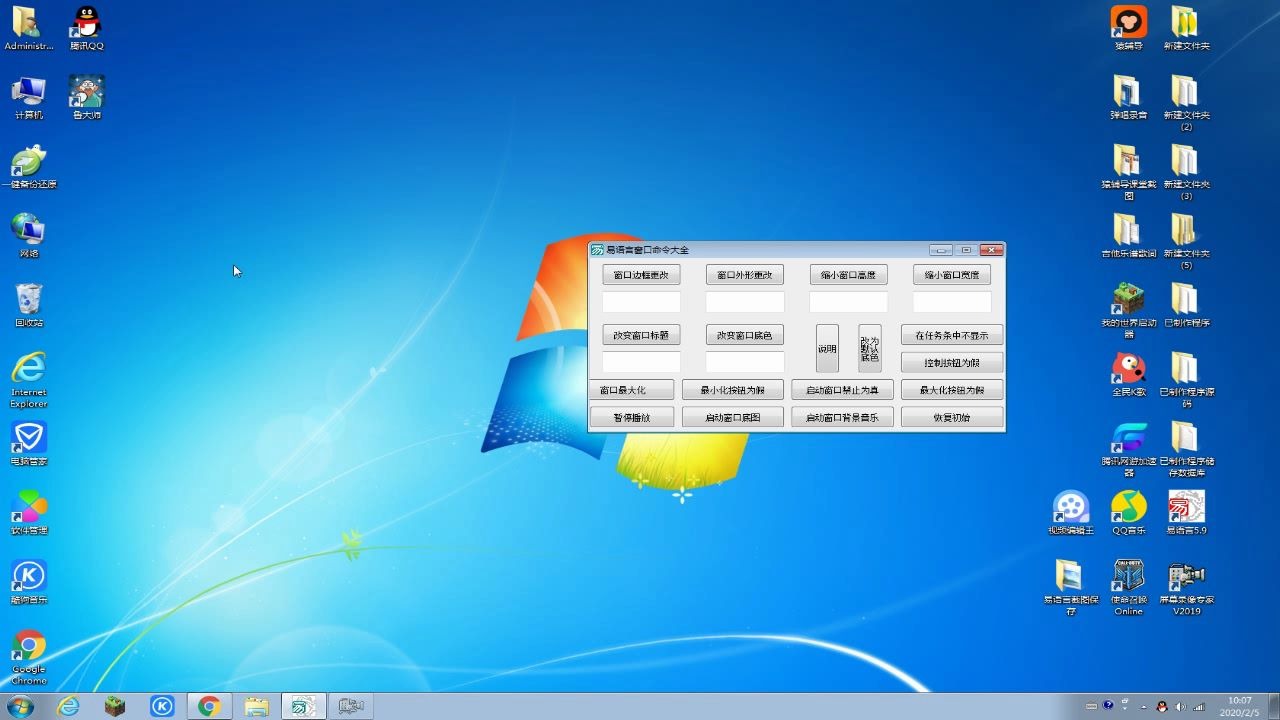The width and height of the screenshot is (1280, 720).
Task: Select the 计算机 desktop icon
Action: pos(28,98)
